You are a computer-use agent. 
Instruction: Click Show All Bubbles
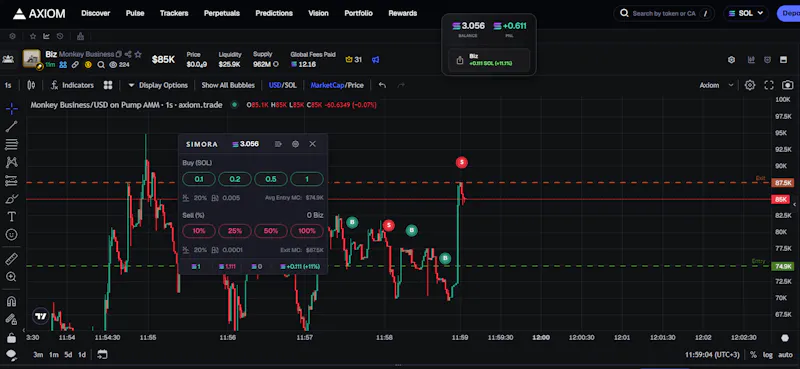[228, 85]
